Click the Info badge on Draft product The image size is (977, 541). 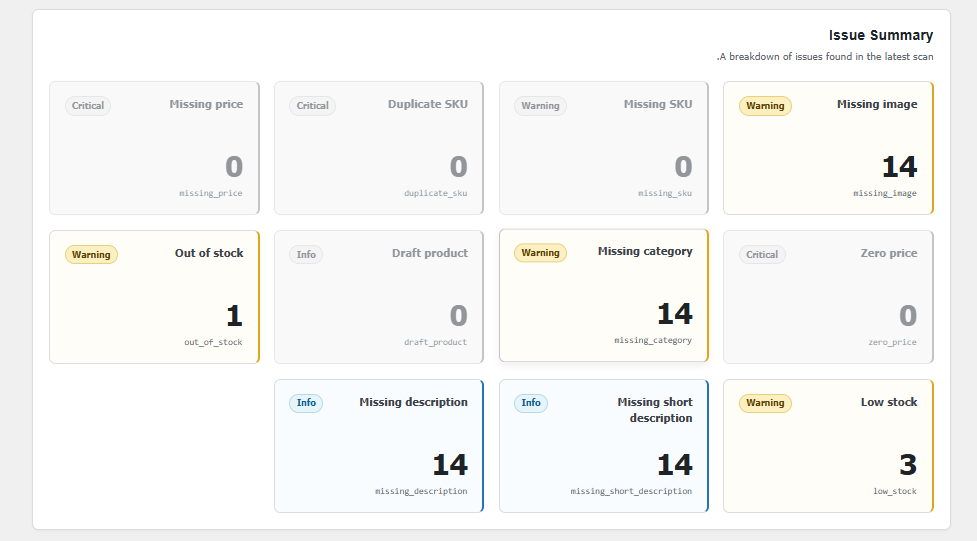(x=306, y=254)
